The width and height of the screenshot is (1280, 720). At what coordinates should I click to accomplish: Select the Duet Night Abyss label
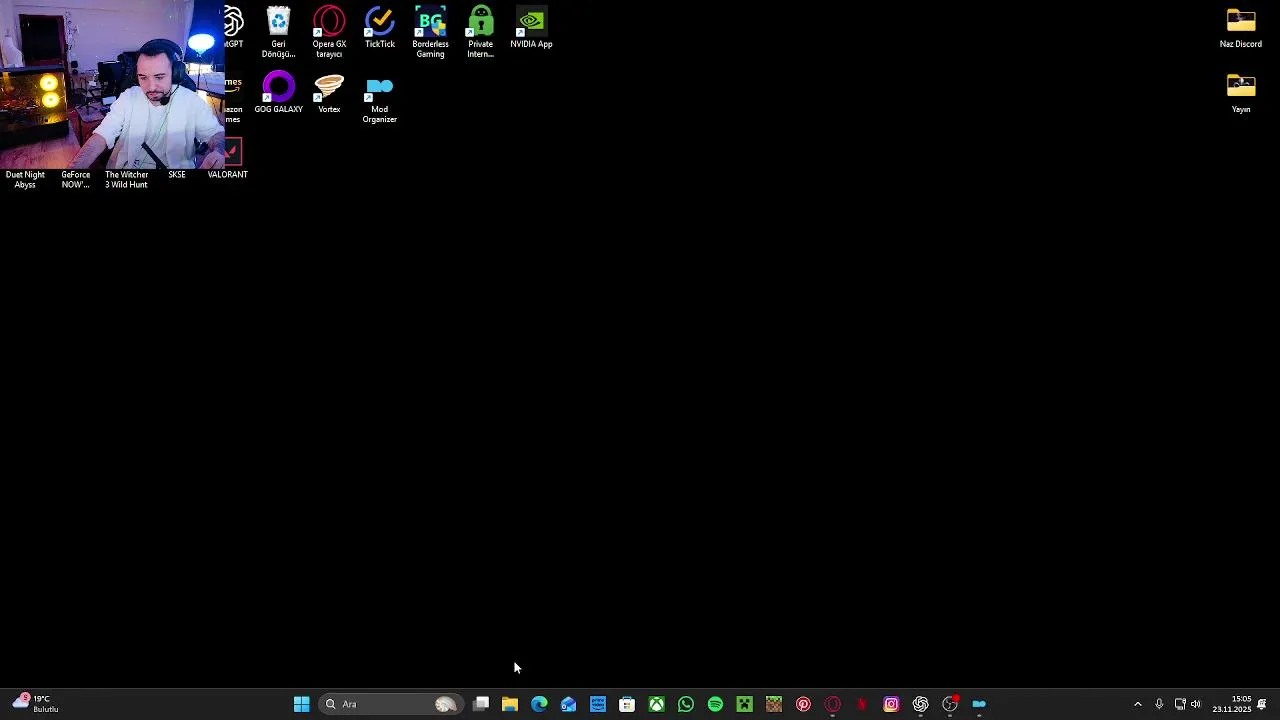pos(25,180)
